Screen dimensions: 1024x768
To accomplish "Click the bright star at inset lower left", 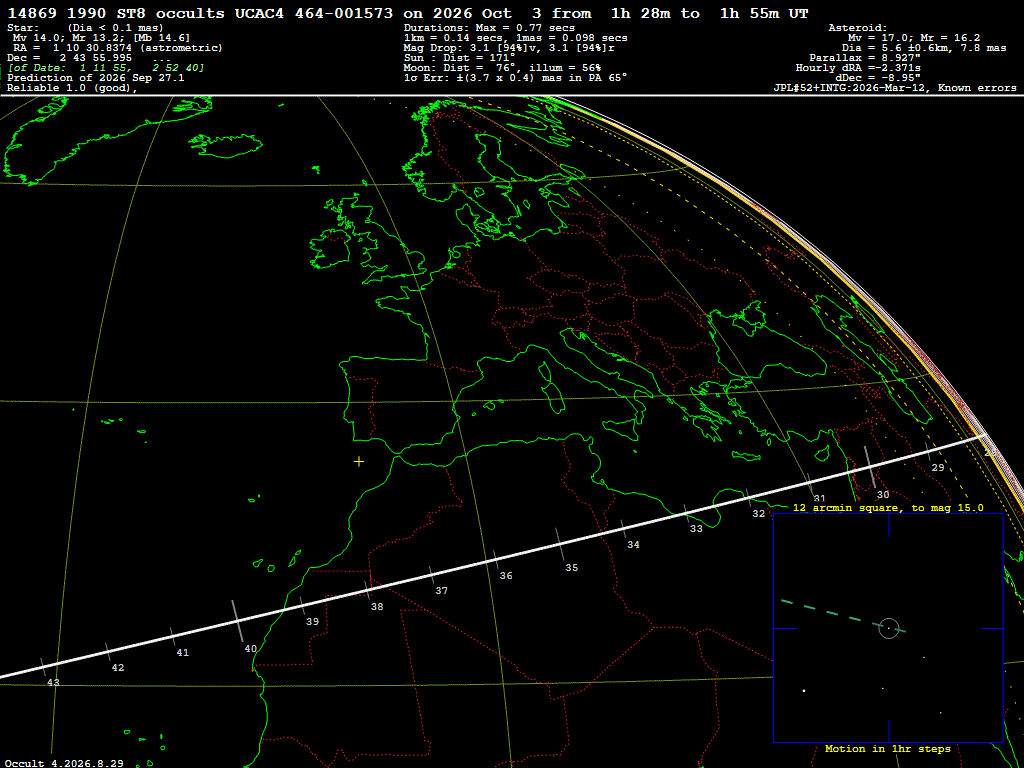I will pos(804,690).
